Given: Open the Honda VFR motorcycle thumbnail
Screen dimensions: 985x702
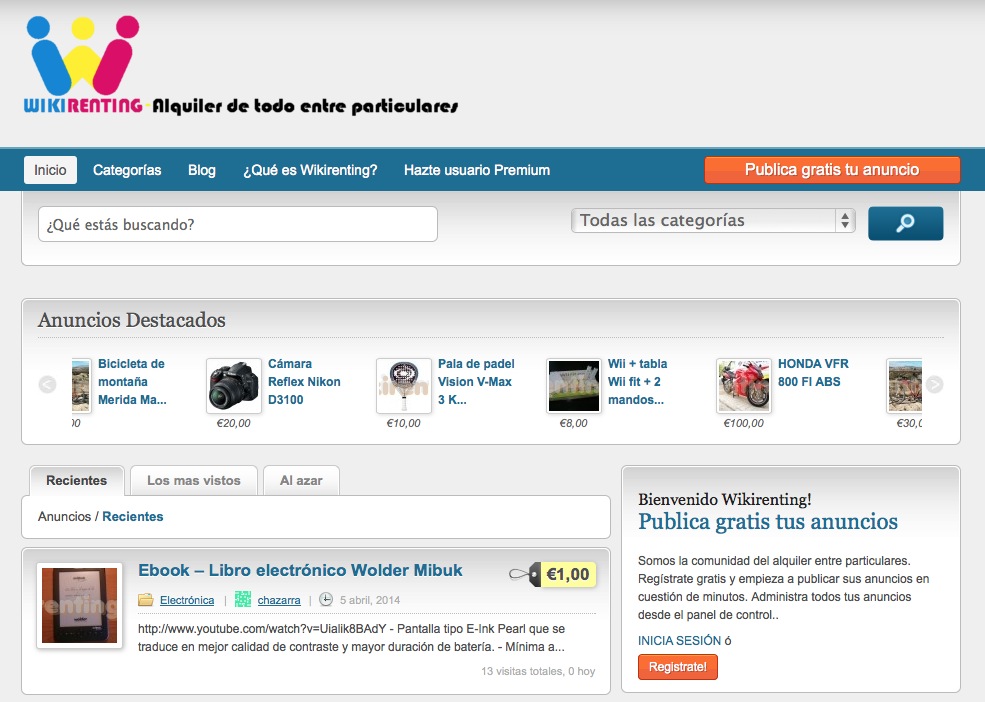Looking at the screenshot, I should click(744, 386).
